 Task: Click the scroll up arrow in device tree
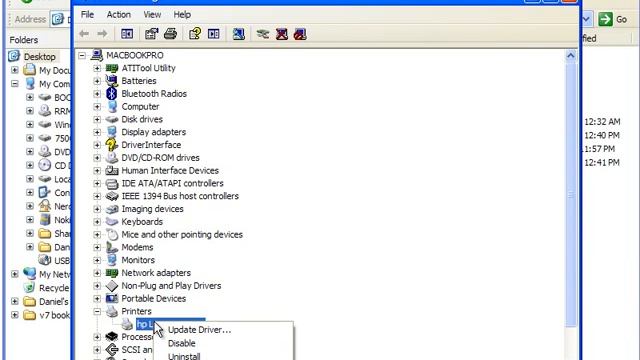571,55
